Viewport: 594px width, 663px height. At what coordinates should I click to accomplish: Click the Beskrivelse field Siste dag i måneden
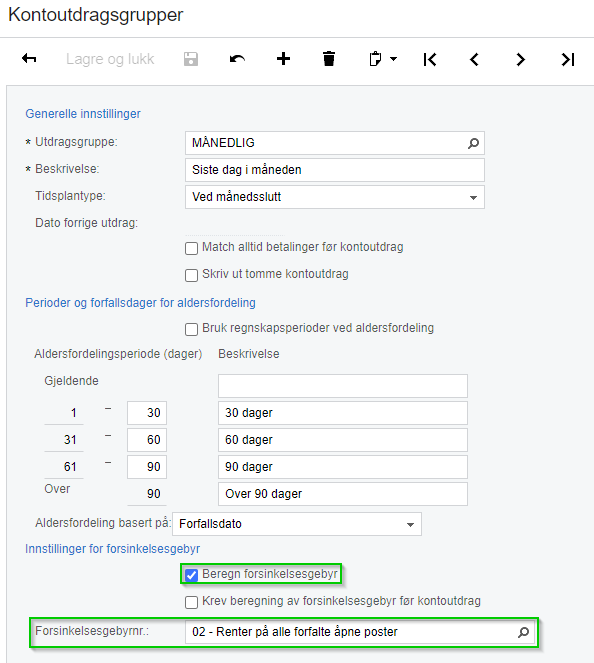[335, 170]
